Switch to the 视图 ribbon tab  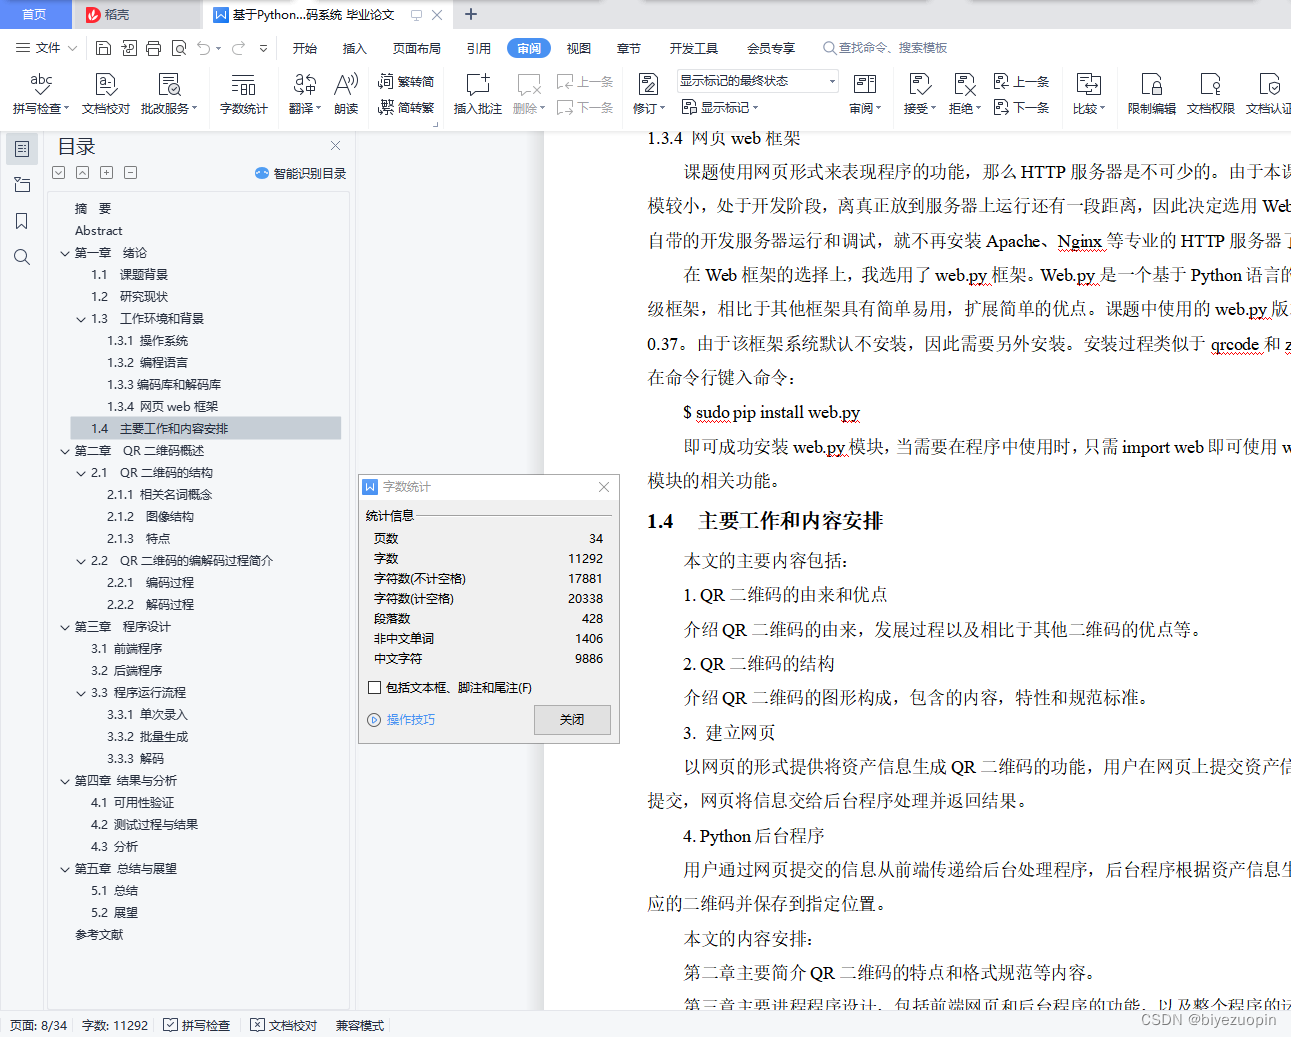579,48
